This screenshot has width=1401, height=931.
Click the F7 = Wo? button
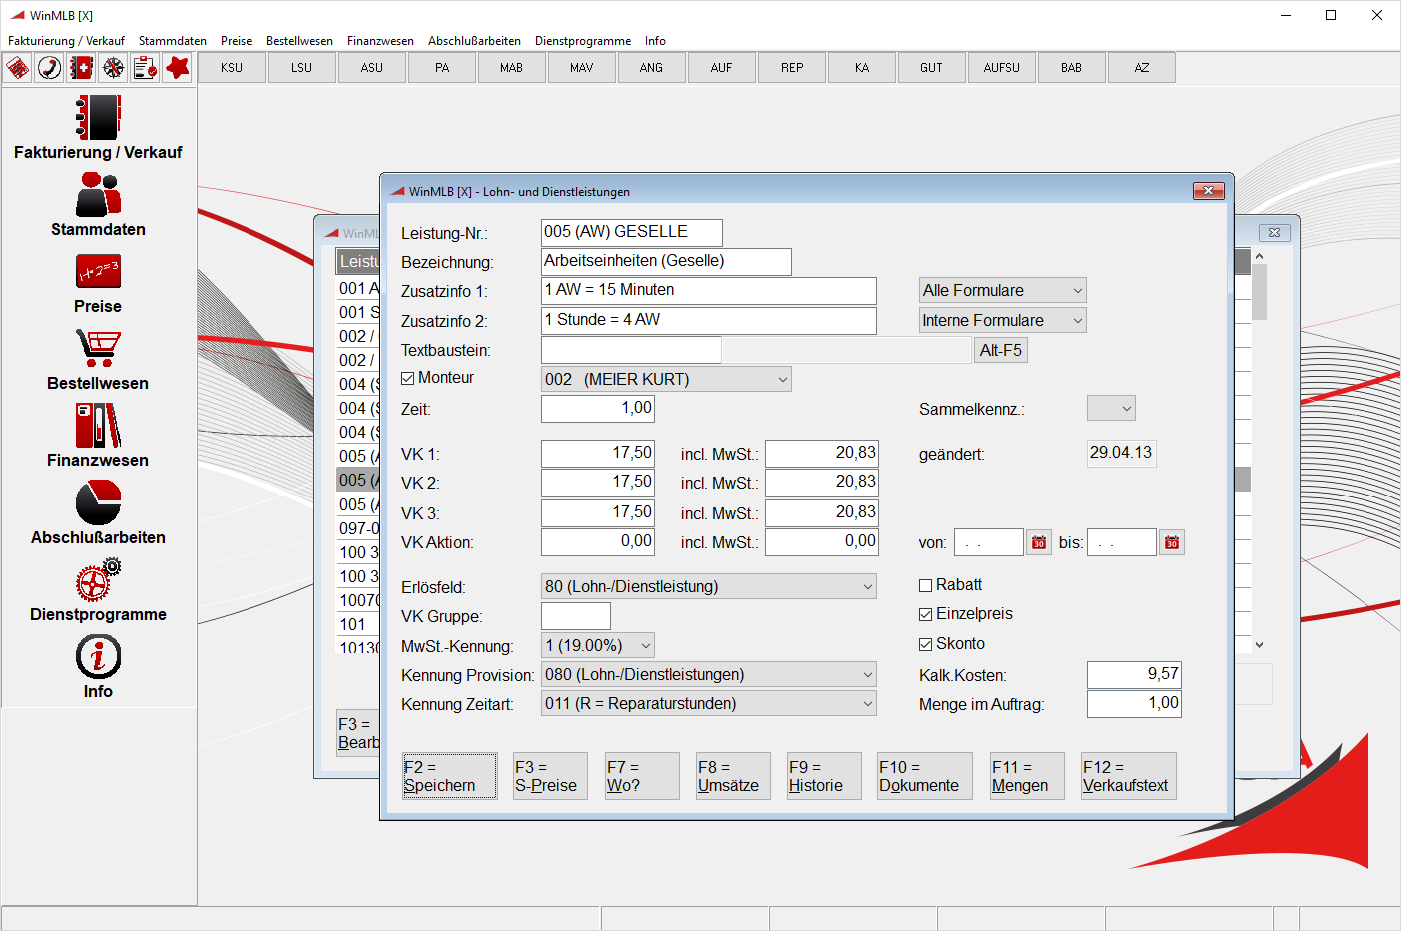(642, 776)
